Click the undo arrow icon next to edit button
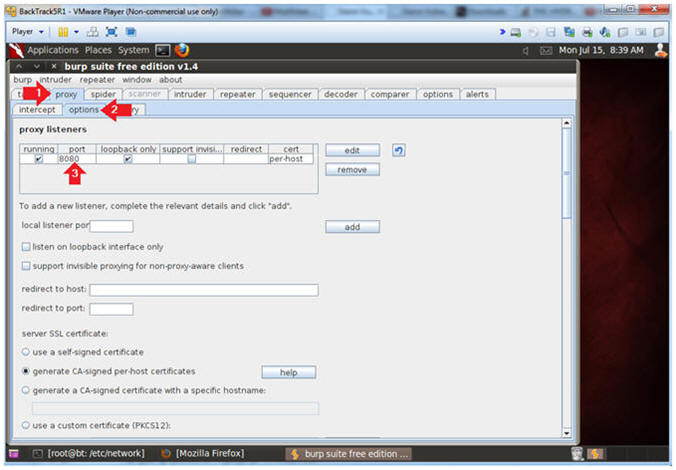 (x=399, y=150)
